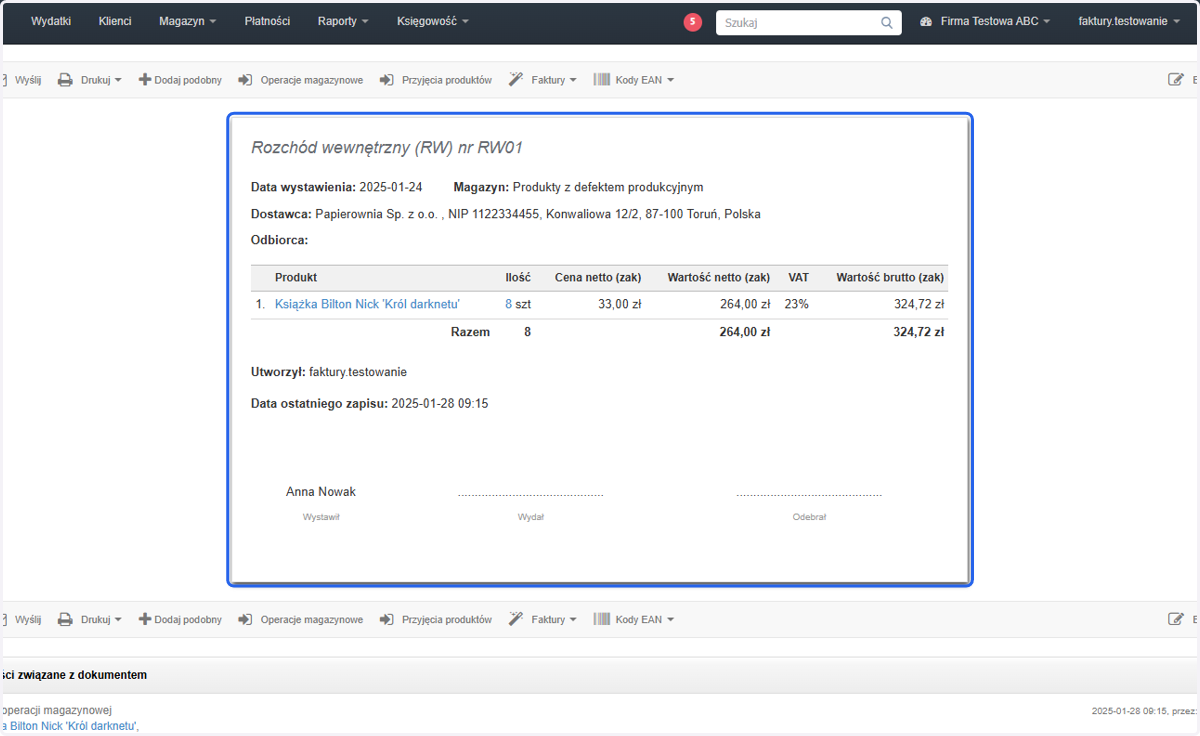Click last save date 2025-01-28 09:15 in the document
The image size is (1200, 736).
click(439, 404)
